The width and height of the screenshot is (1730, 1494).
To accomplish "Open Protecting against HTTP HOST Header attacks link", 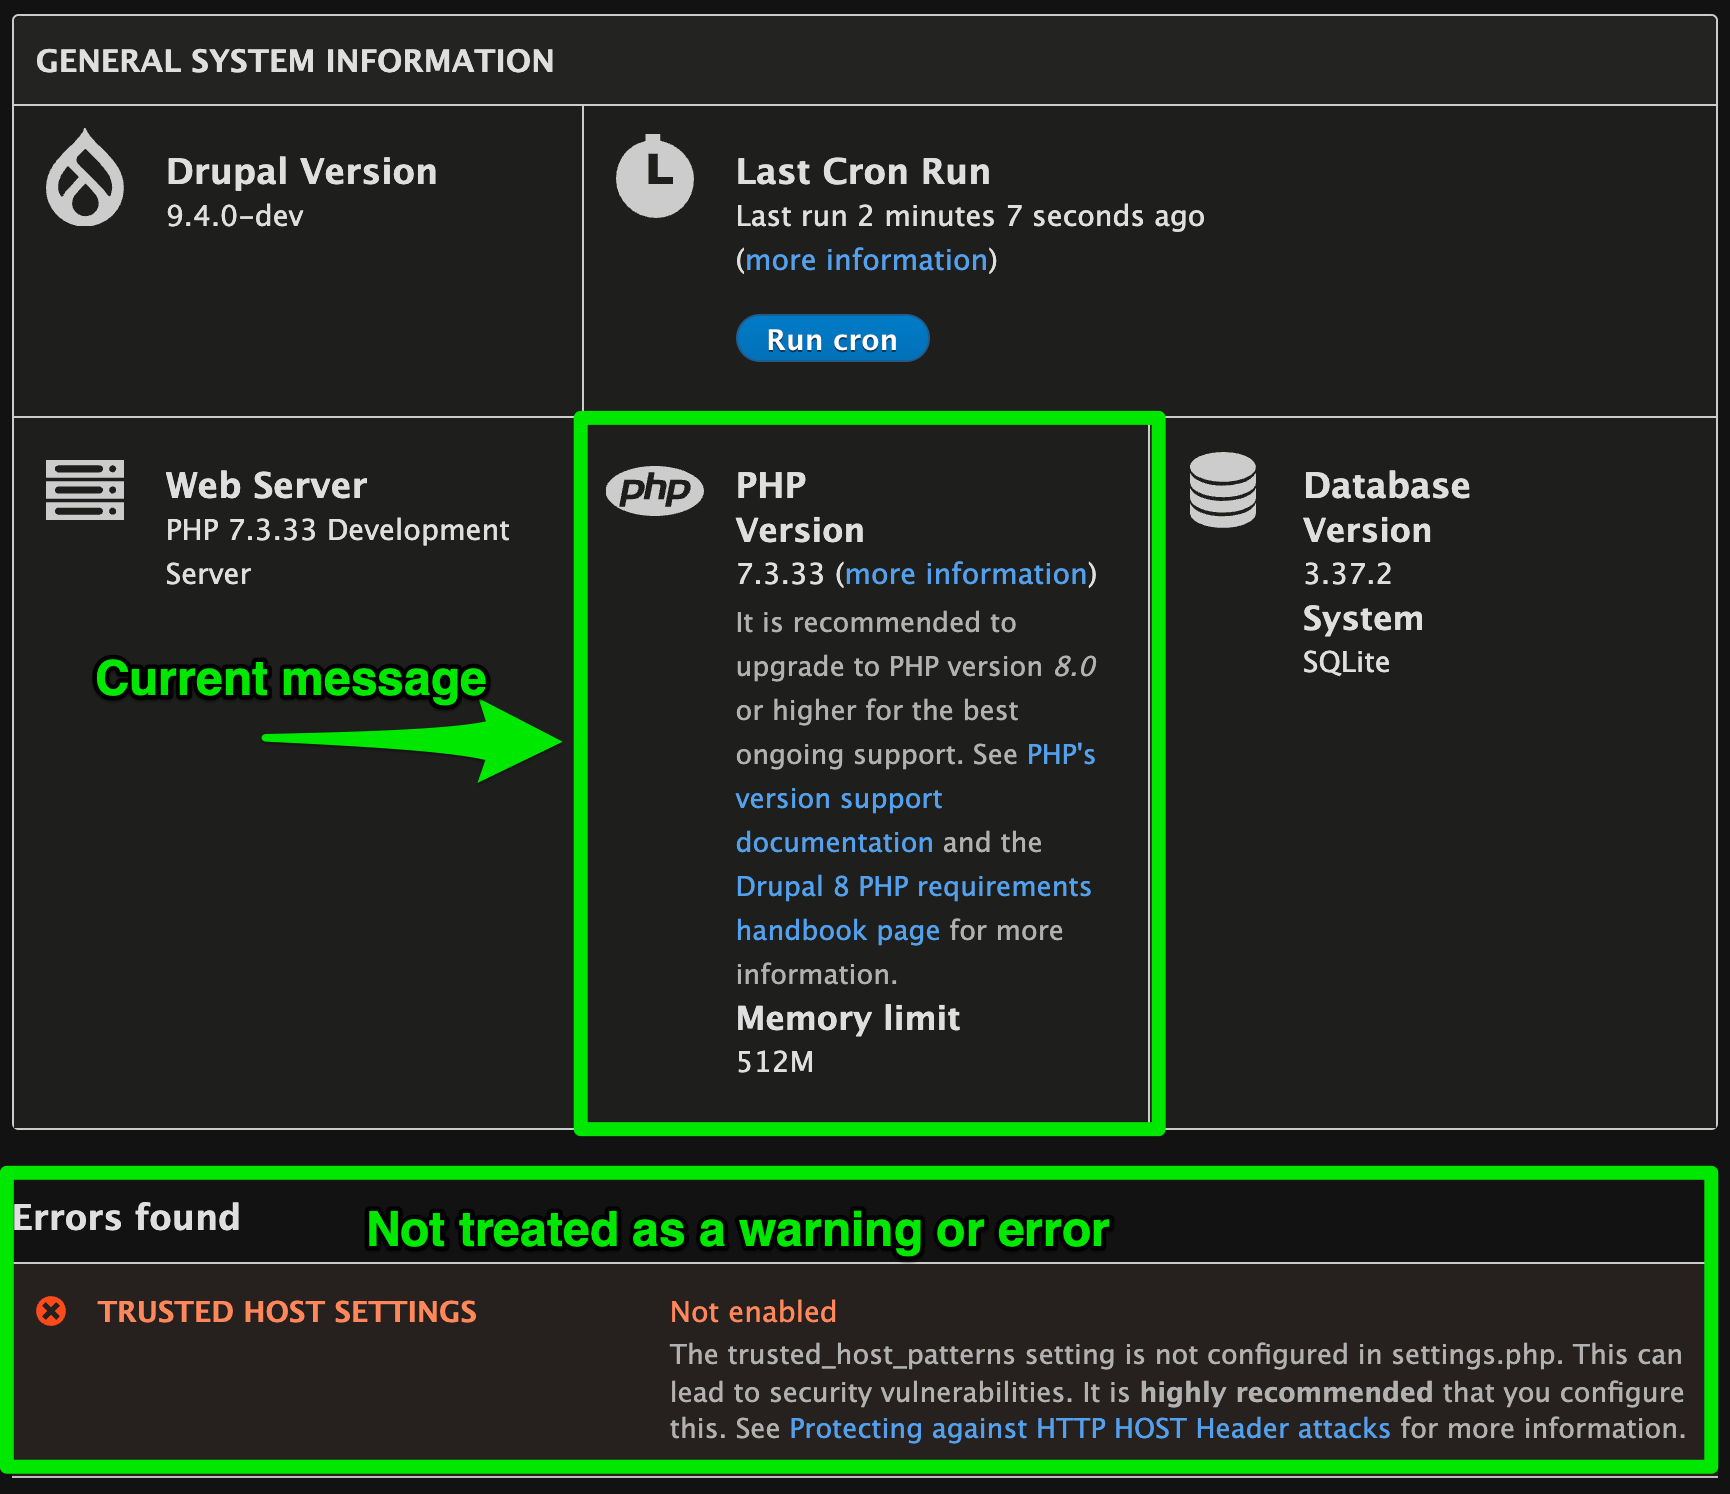I will [x=1090, y=1428].
